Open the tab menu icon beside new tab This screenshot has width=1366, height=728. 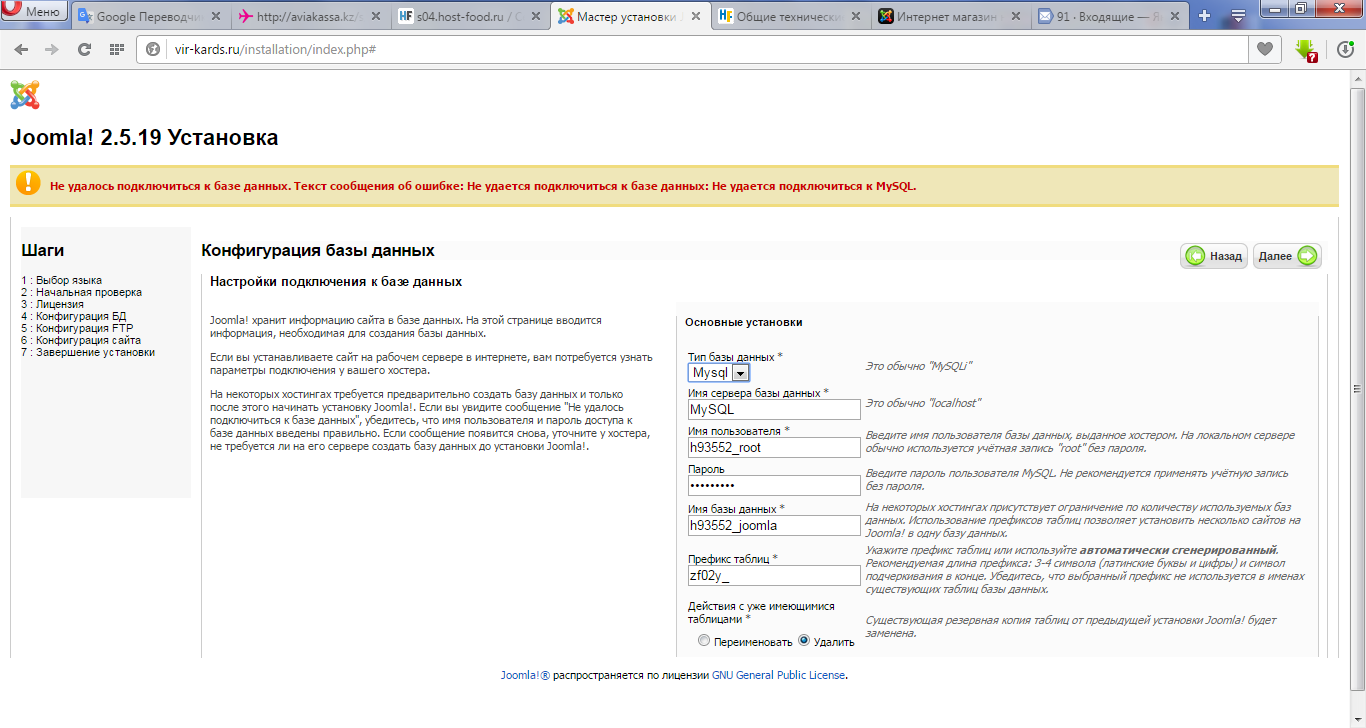pos(1238,16)
